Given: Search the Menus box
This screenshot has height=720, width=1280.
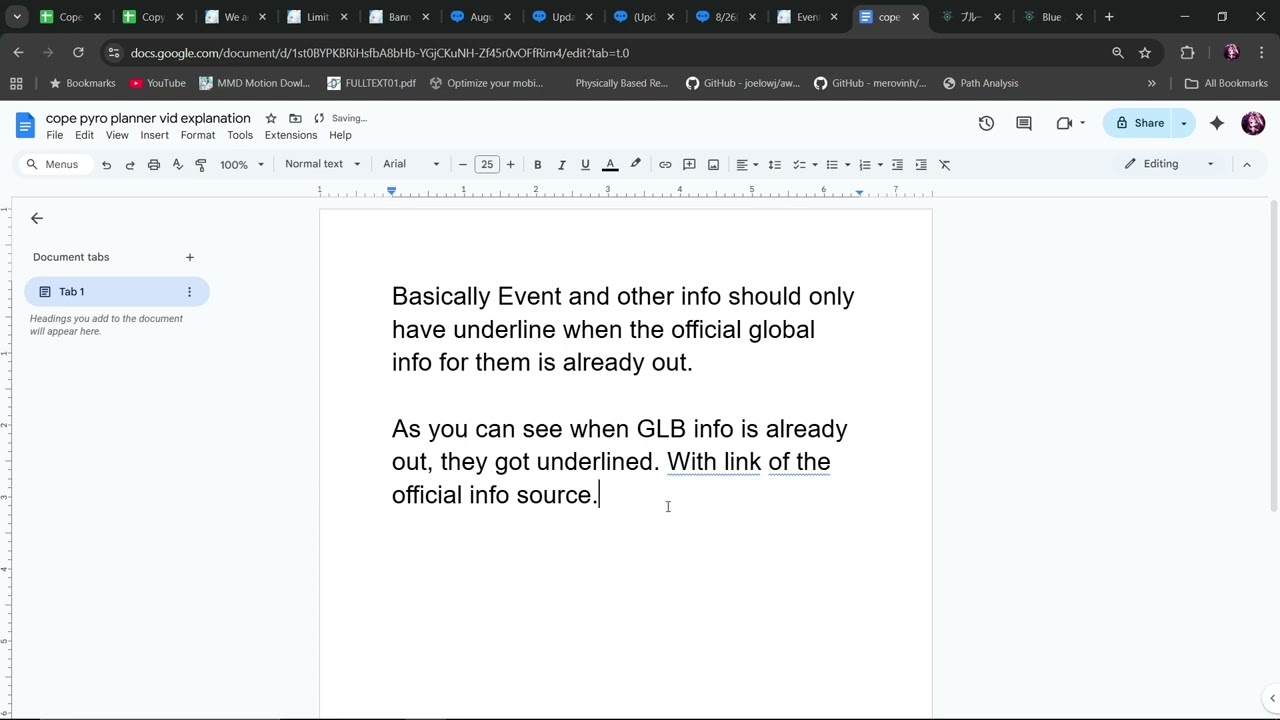Looking at the screenshot, I should (x=55, y=164).
